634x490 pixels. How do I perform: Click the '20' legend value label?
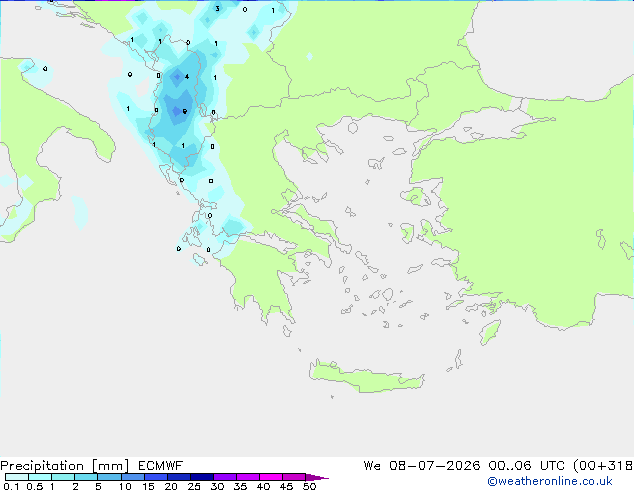point(171,486)
